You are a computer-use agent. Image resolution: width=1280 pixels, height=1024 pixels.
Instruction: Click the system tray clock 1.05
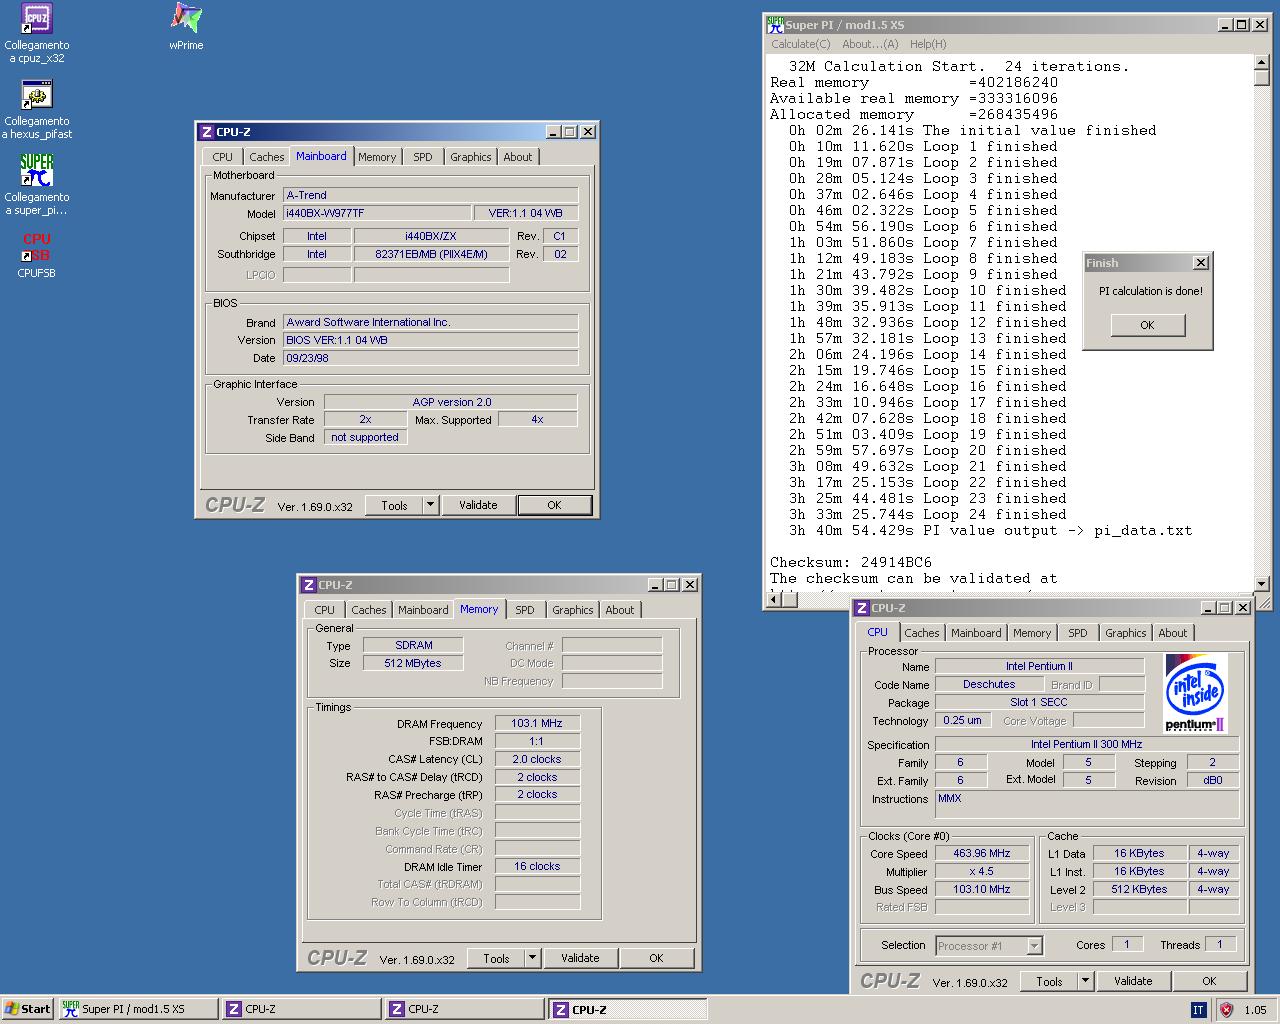click(x=1256, y=1010)
